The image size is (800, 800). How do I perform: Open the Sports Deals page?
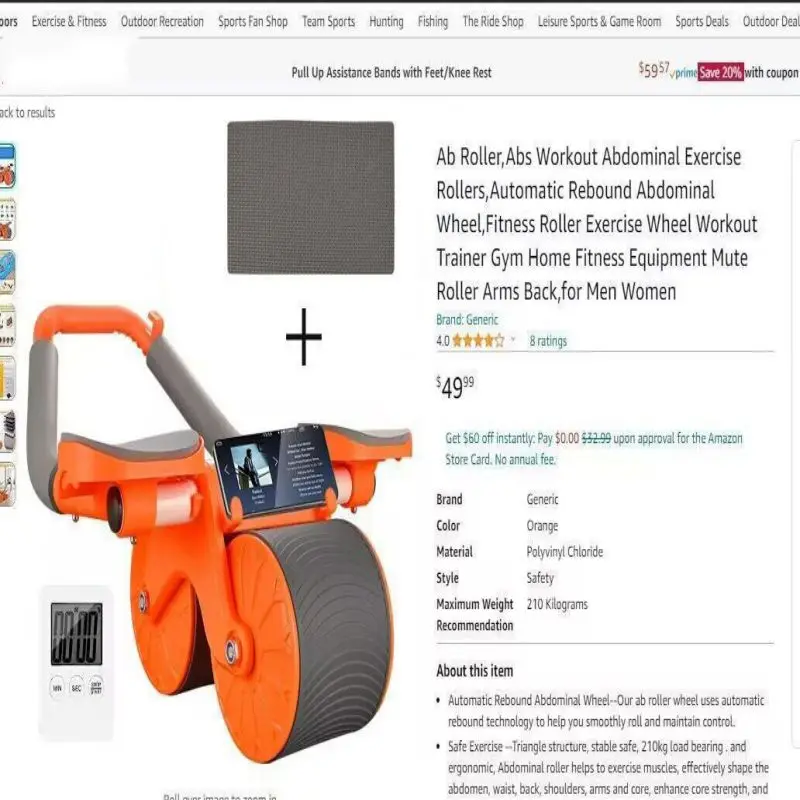[x=702, y=21]
